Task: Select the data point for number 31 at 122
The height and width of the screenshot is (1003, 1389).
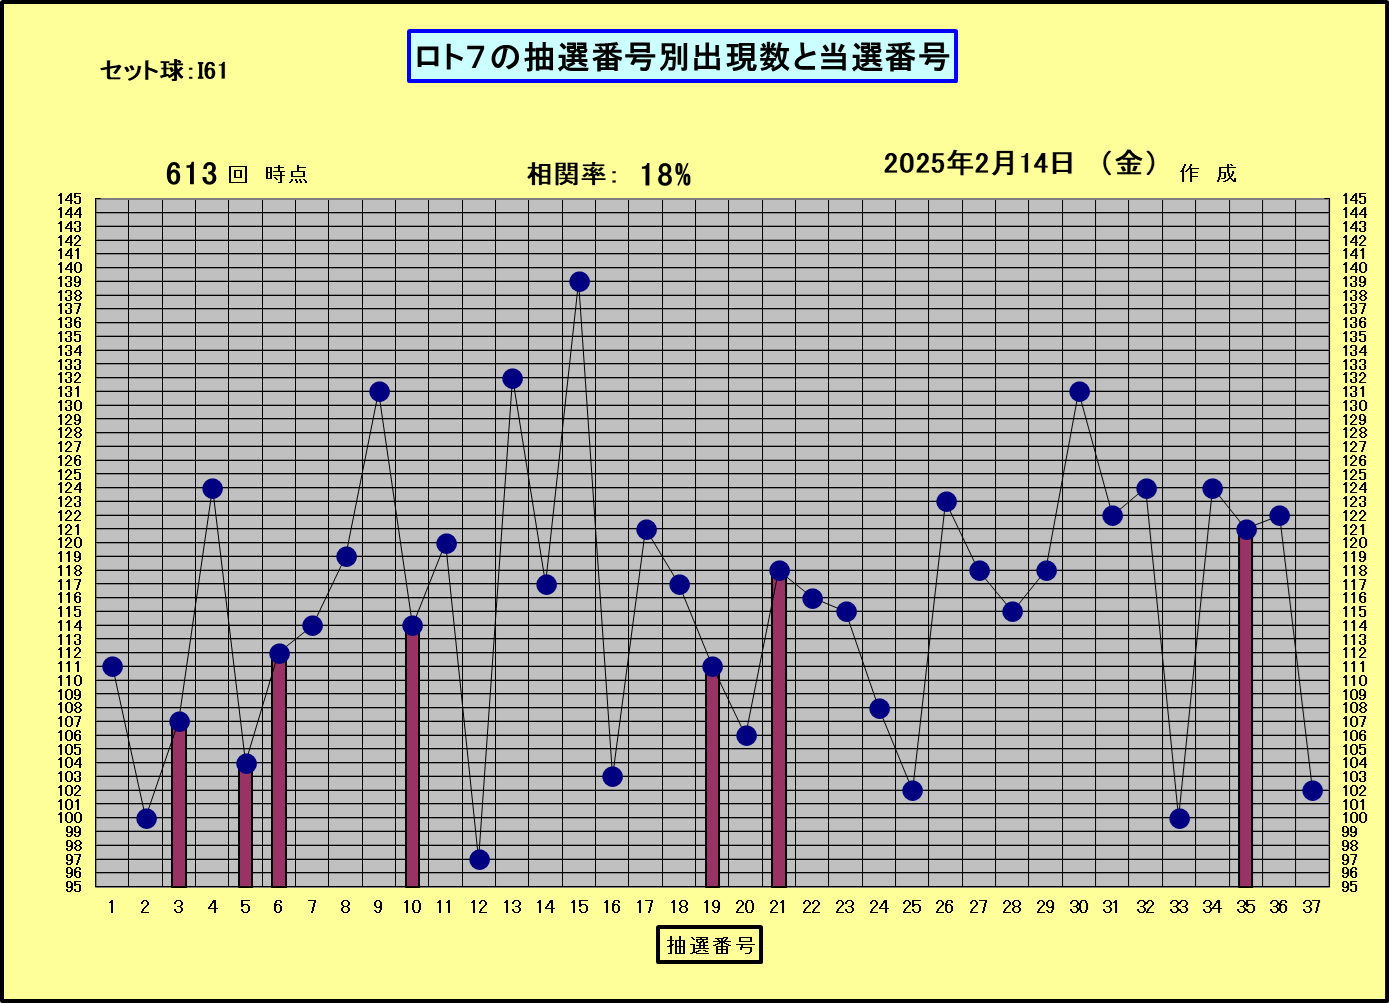Action: click(1112, 516)
